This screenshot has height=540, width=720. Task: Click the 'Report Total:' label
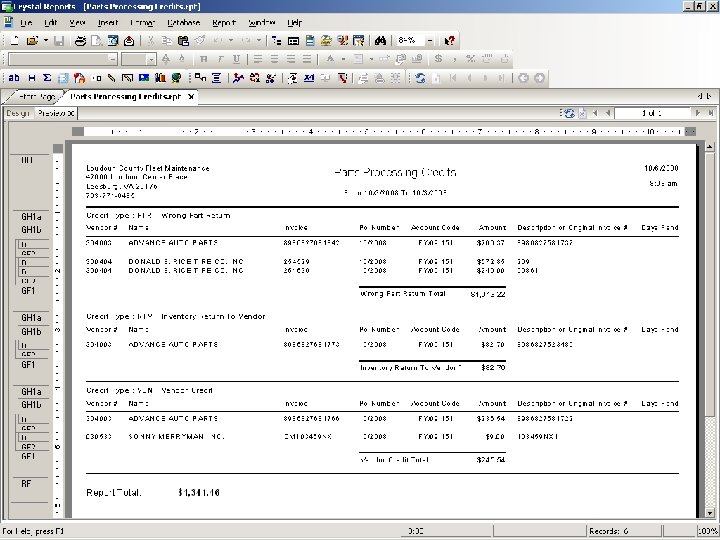point(113,493)
